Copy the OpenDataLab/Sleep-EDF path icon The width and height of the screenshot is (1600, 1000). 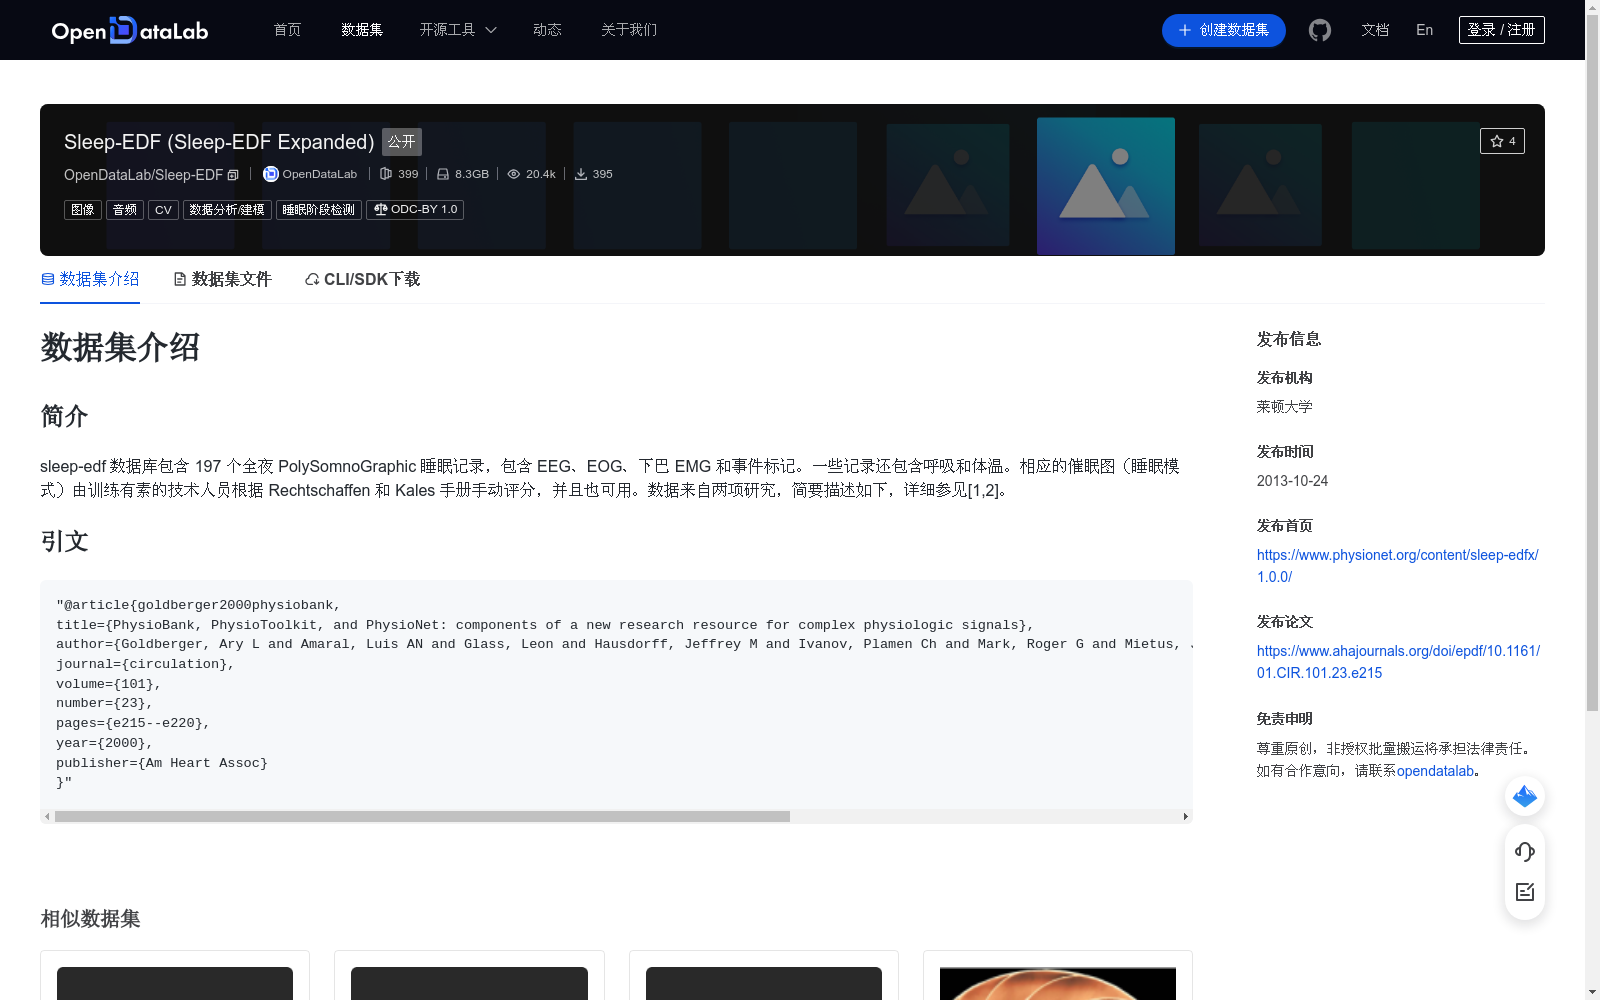(x=233, y=175)
